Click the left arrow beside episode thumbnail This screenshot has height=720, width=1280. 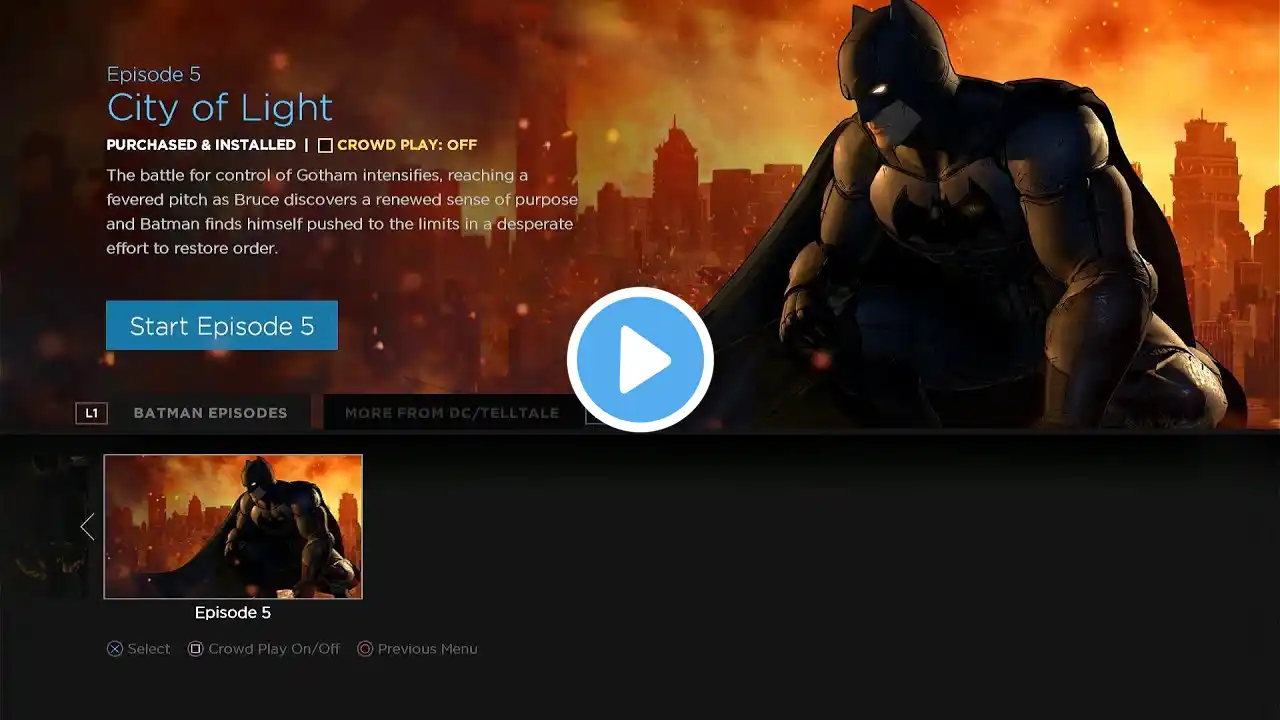(88, 526)
